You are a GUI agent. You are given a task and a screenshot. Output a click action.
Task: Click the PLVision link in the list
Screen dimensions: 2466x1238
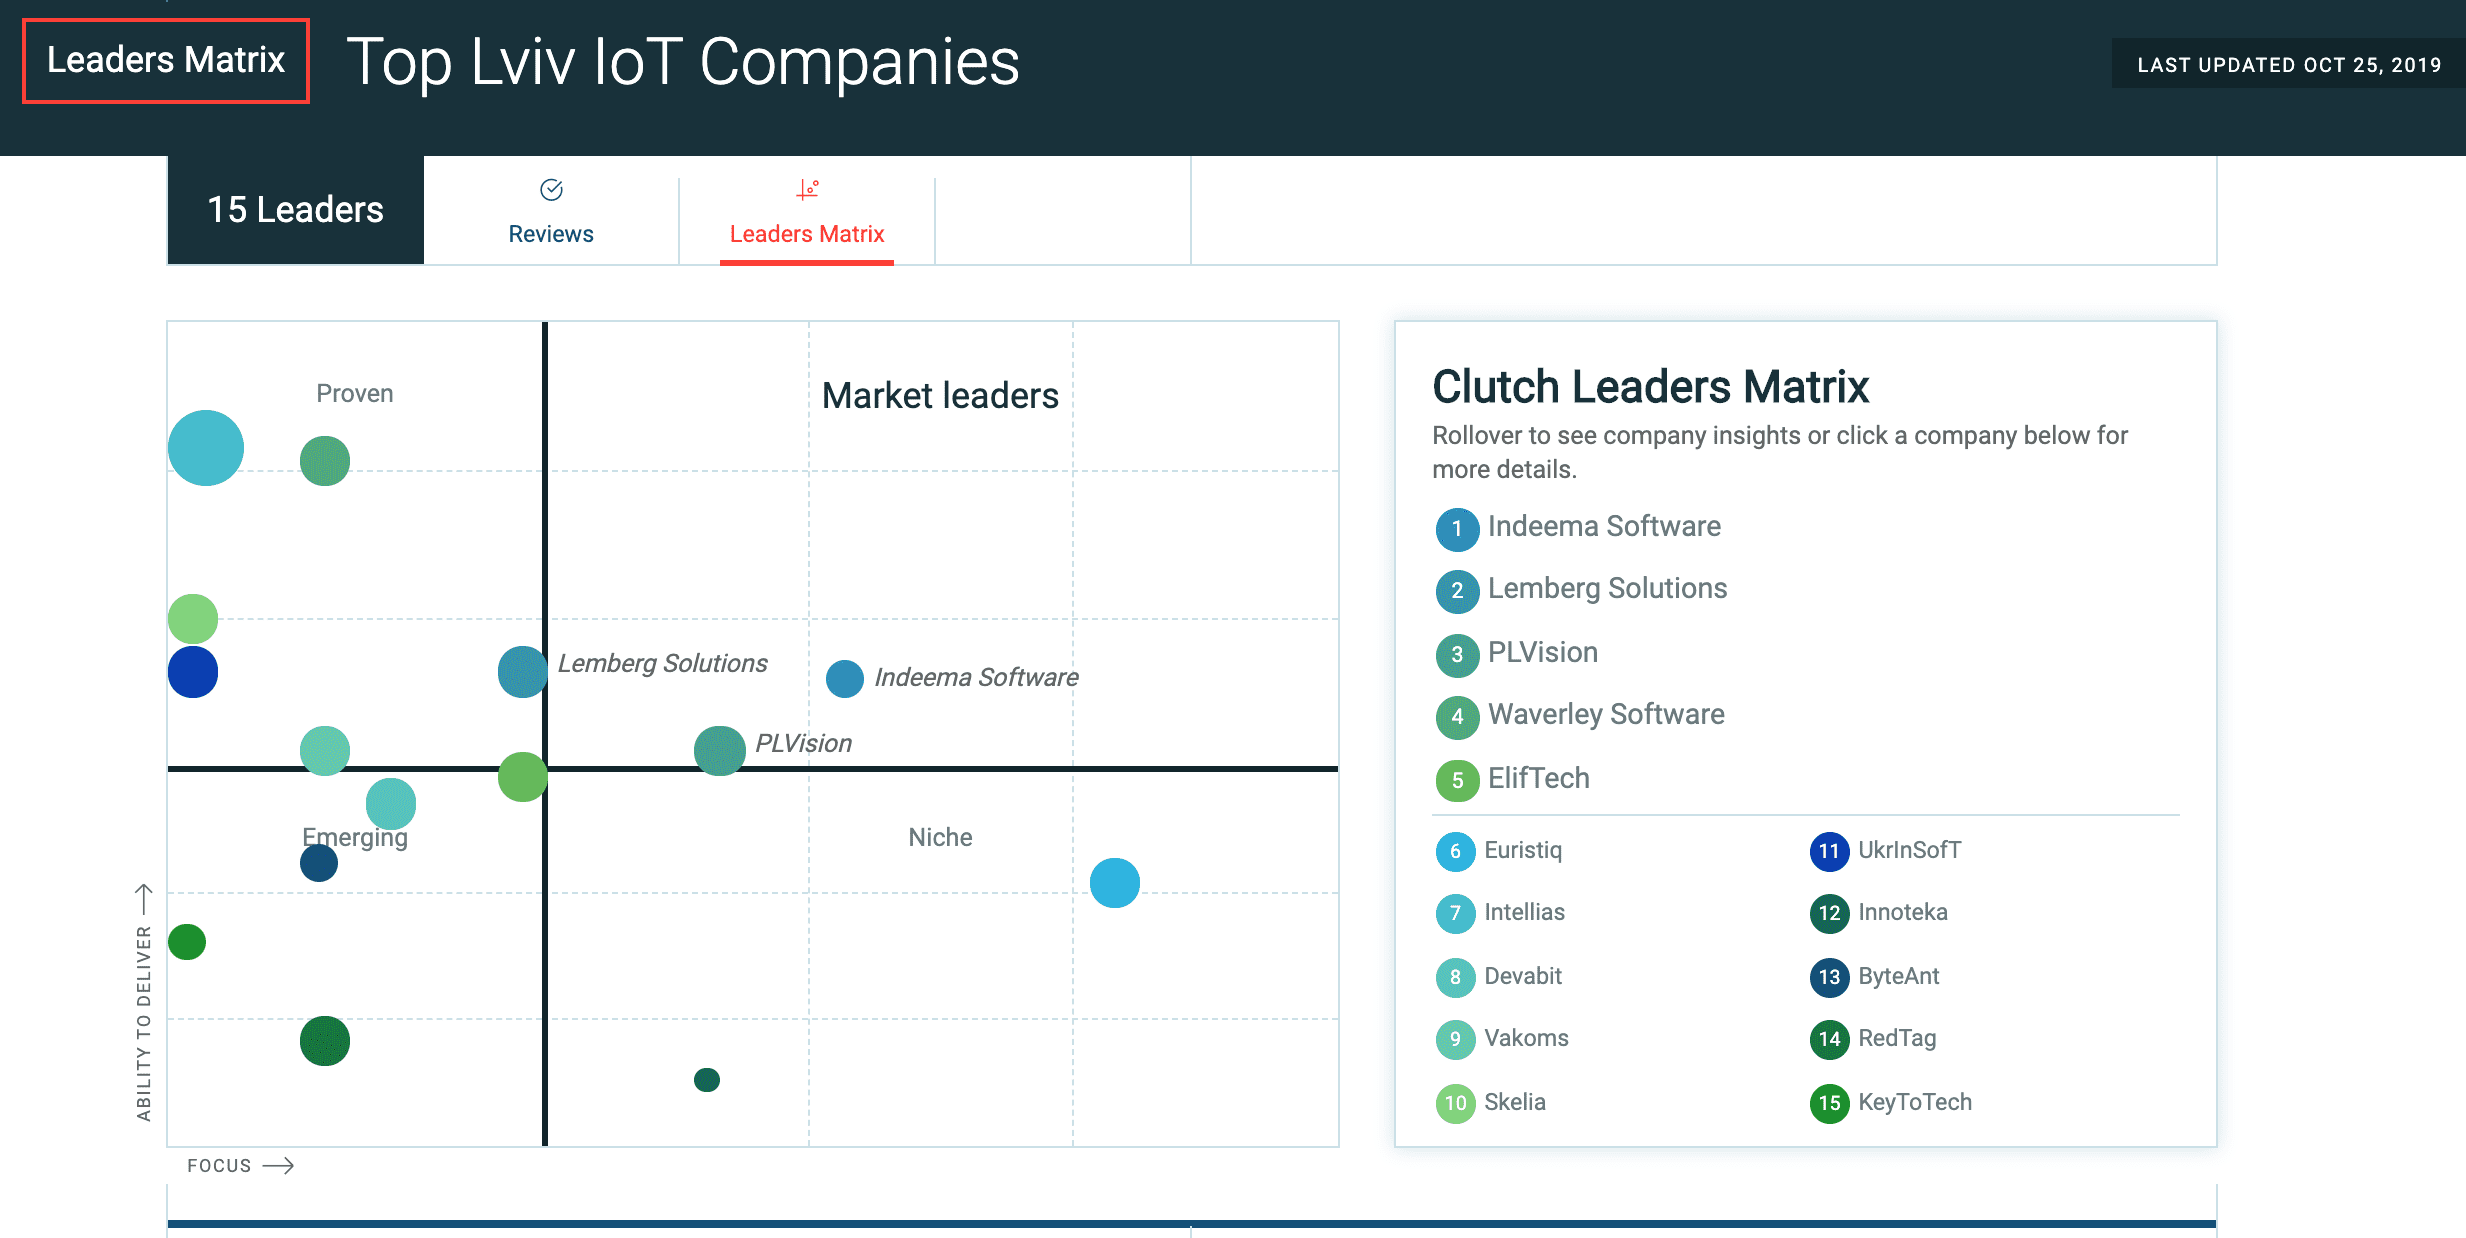1542,653
